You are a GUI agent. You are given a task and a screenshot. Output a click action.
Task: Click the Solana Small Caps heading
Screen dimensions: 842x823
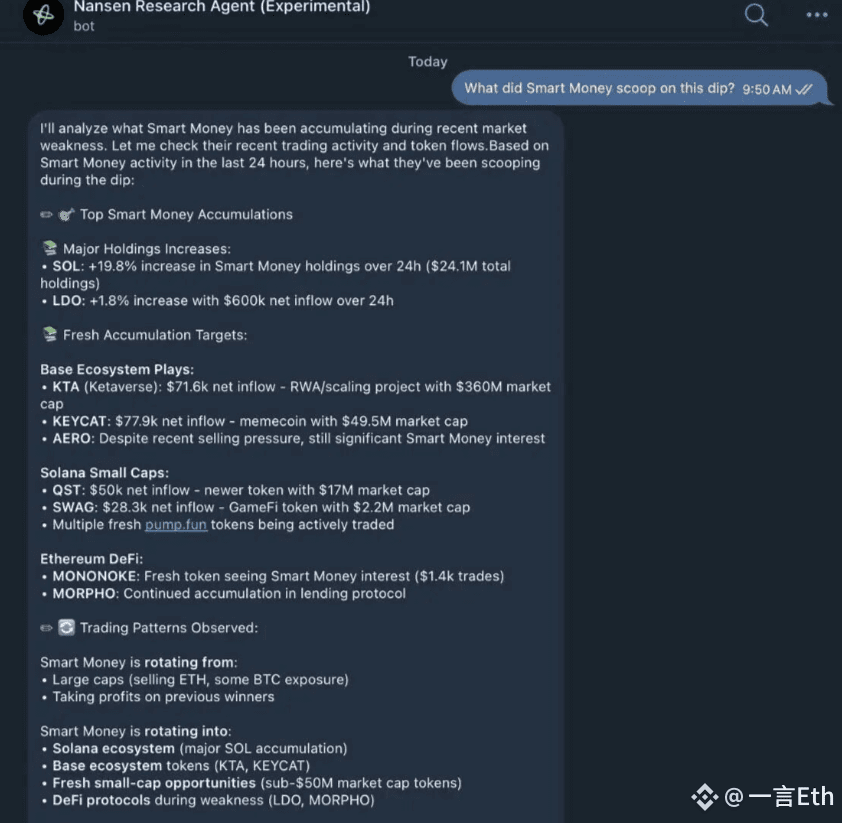pos(105,472)
